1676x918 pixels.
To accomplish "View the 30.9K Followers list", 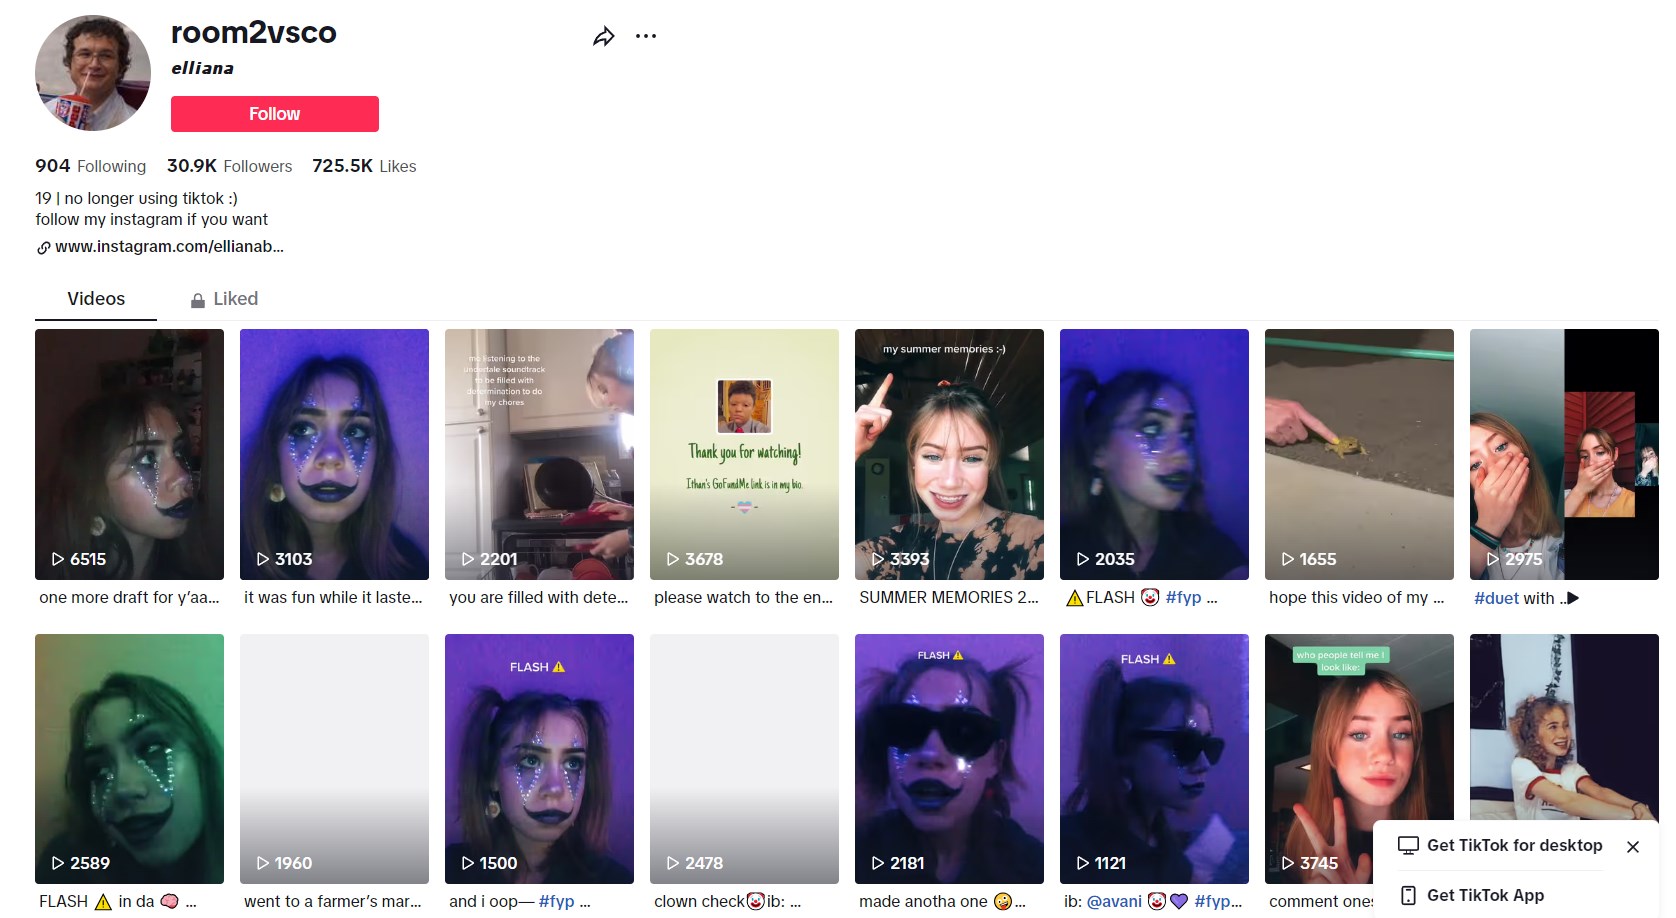I will point(229,166).
